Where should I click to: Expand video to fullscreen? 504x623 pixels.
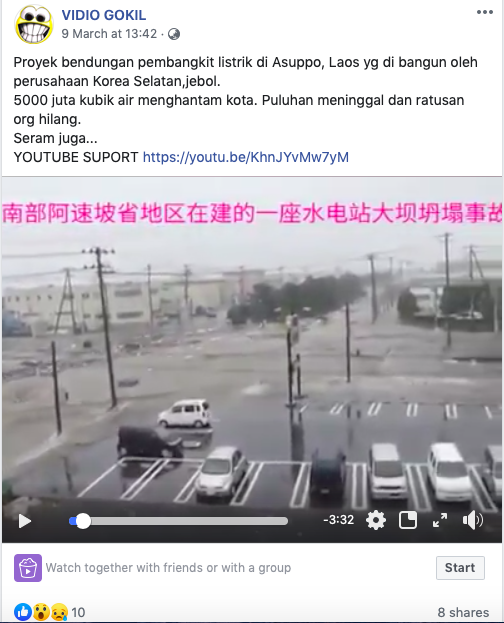[440, 520]
